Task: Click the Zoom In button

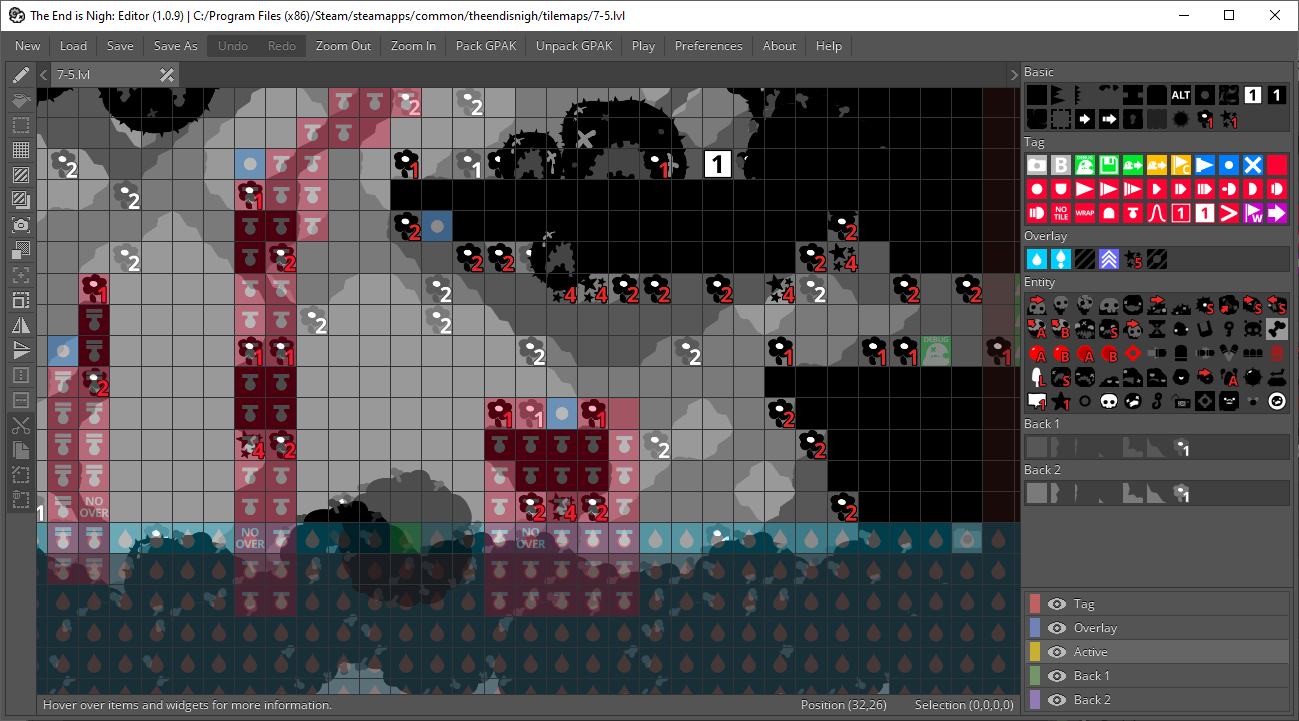Action: pyautogui.click(x=413, y=46)
